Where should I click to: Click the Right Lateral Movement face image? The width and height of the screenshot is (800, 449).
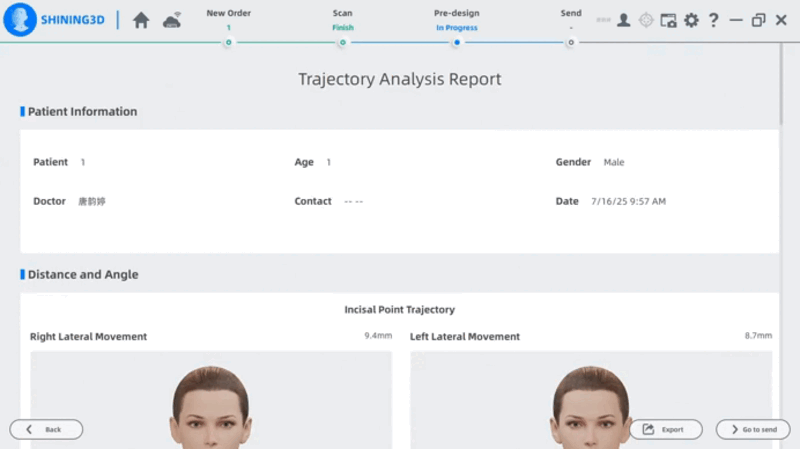tap(211, 400)
